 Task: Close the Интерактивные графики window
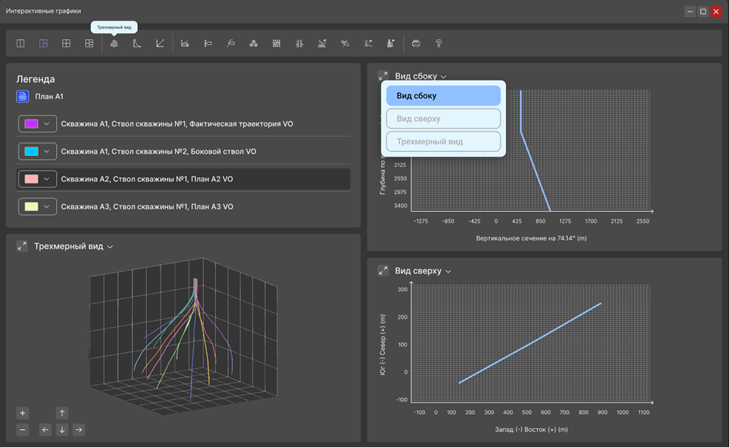coord(716,11)
